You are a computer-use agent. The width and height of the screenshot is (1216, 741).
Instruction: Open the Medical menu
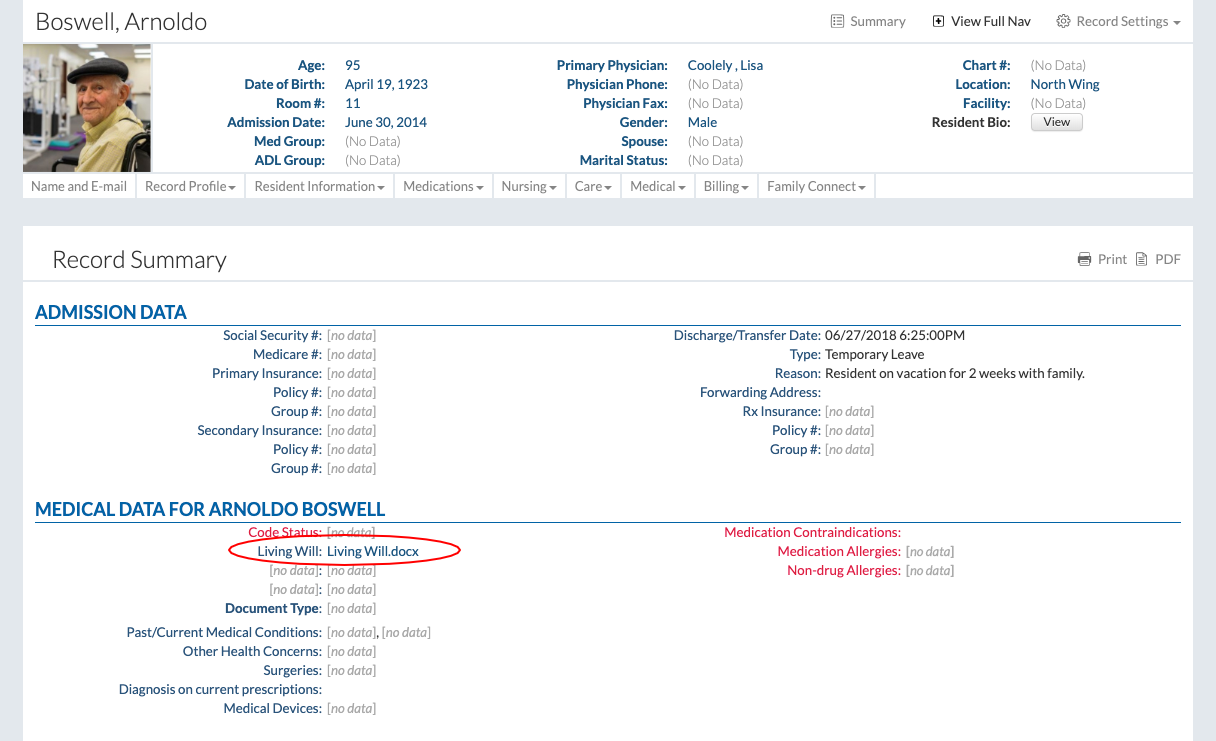[657, 186]
